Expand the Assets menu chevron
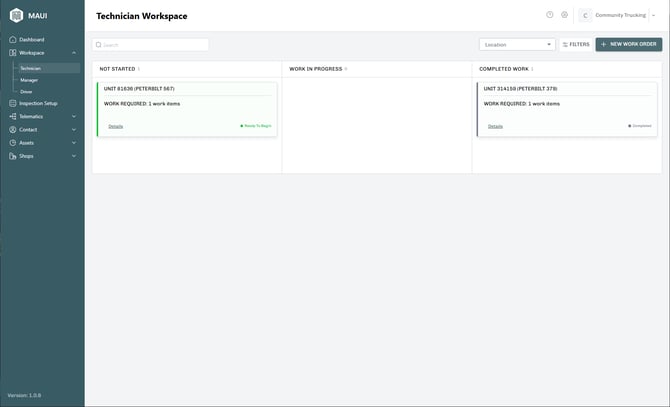Image resolution: width=670 pixels, height=407 pixels. 74,143
